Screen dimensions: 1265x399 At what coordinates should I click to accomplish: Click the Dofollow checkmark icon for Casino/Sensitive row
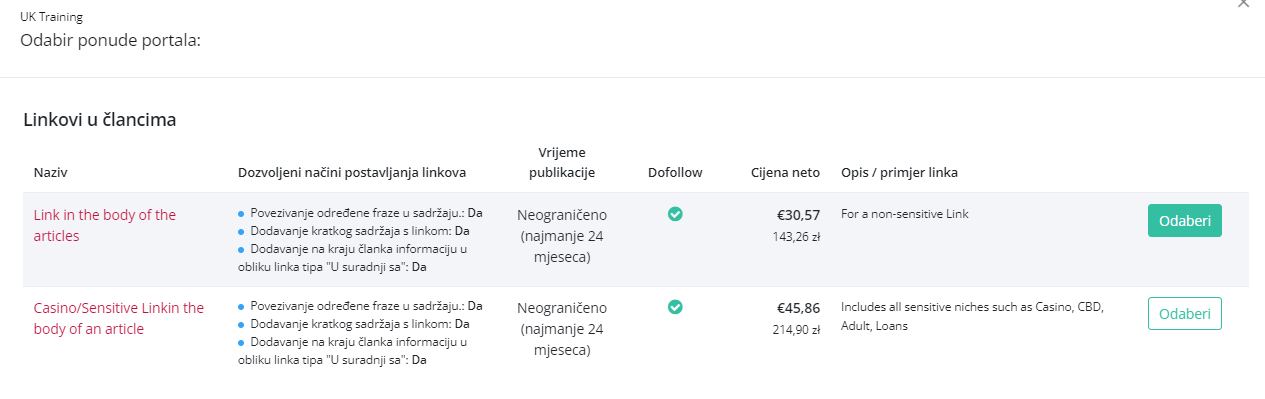point(675,307)
